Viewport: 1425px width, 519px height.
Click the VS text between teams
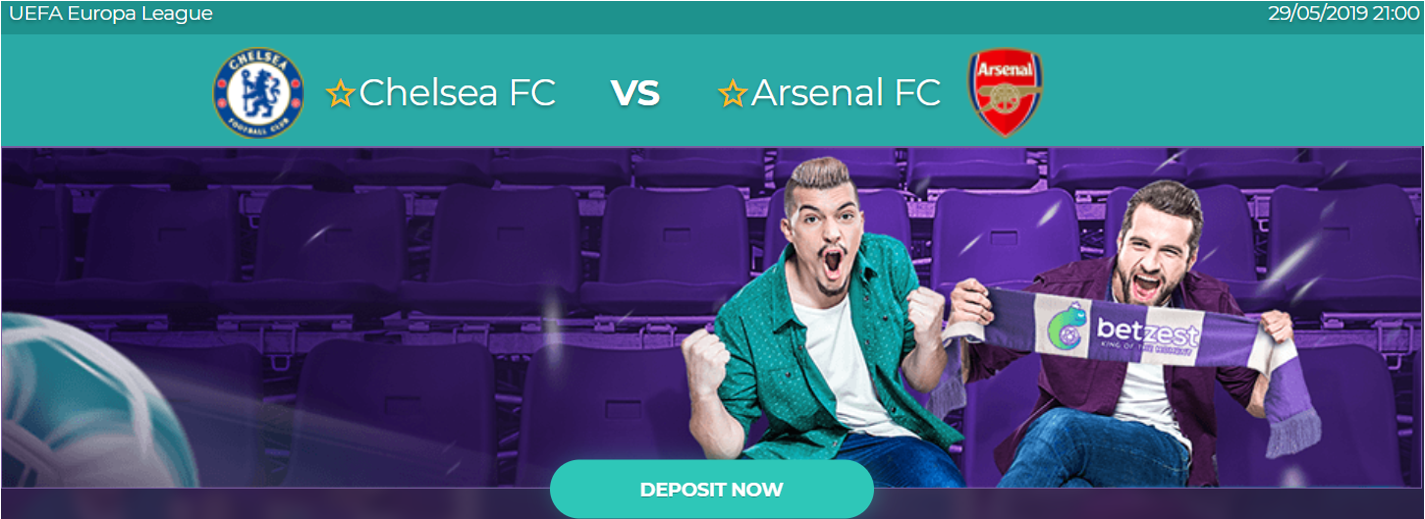(x=636, y=94)
